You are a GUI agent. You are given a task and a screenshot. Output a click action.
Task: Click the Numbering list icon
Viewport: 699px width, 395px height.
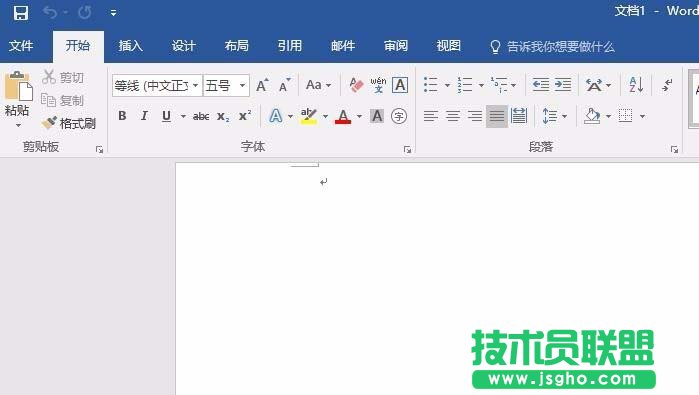click(465, 85)
